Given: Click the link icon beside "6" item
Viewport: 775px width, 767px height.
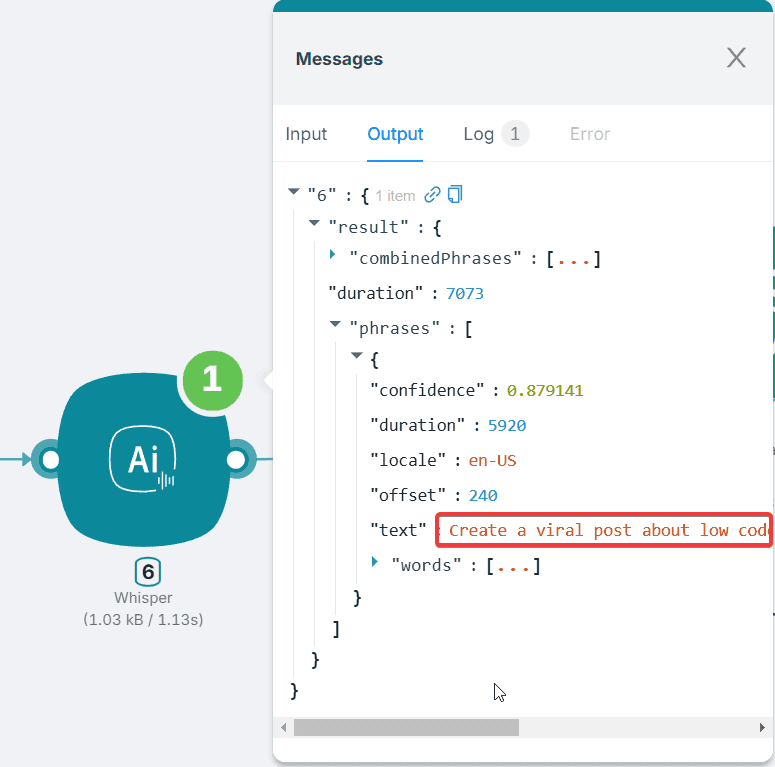Looking at the screenshot, I should tap(433, 195).
